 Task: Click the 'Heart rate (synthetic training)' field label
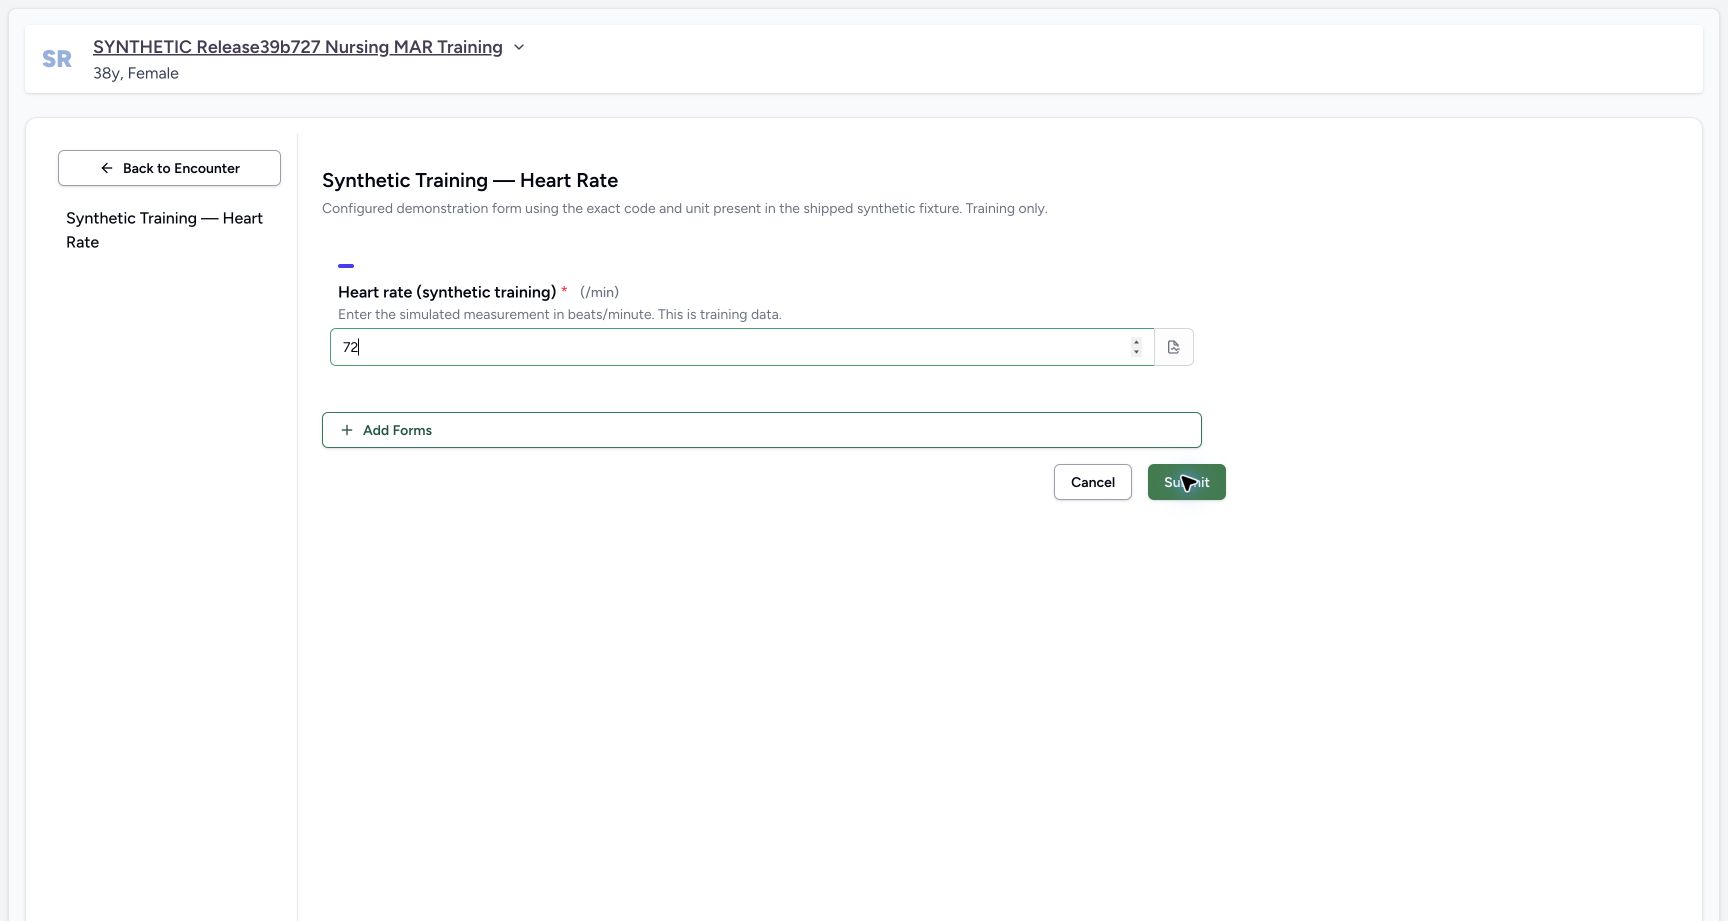pyautogui.click(x=447, y=292)
